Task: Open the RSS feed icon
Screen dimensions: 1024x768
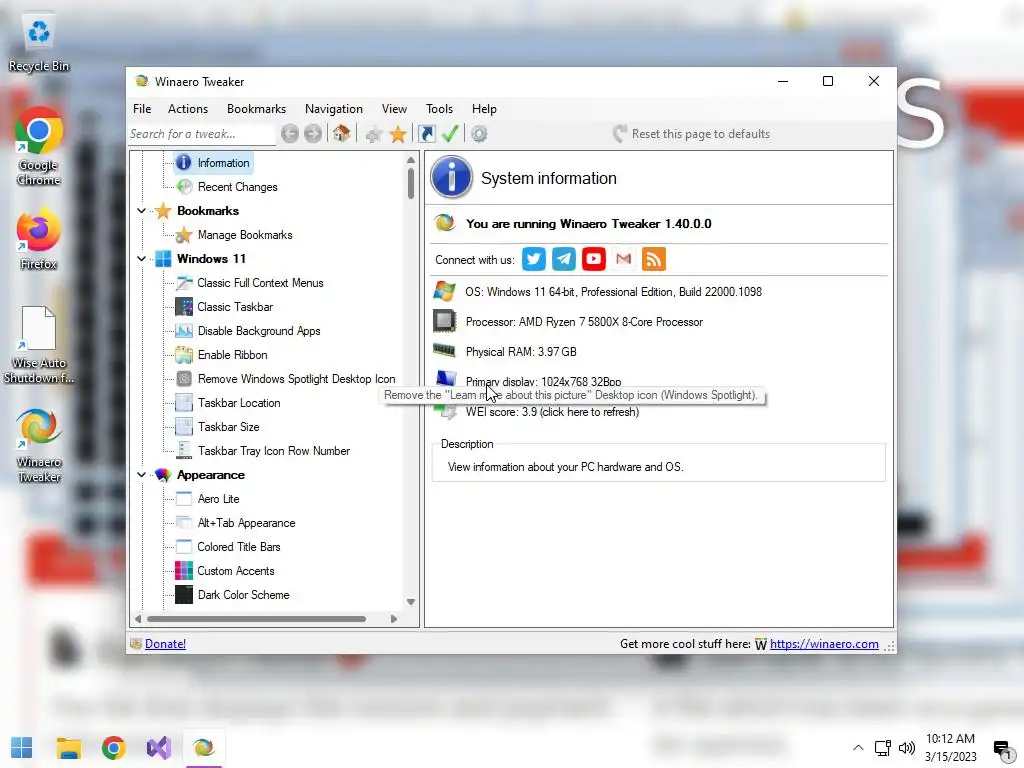Action: point(654,259)
